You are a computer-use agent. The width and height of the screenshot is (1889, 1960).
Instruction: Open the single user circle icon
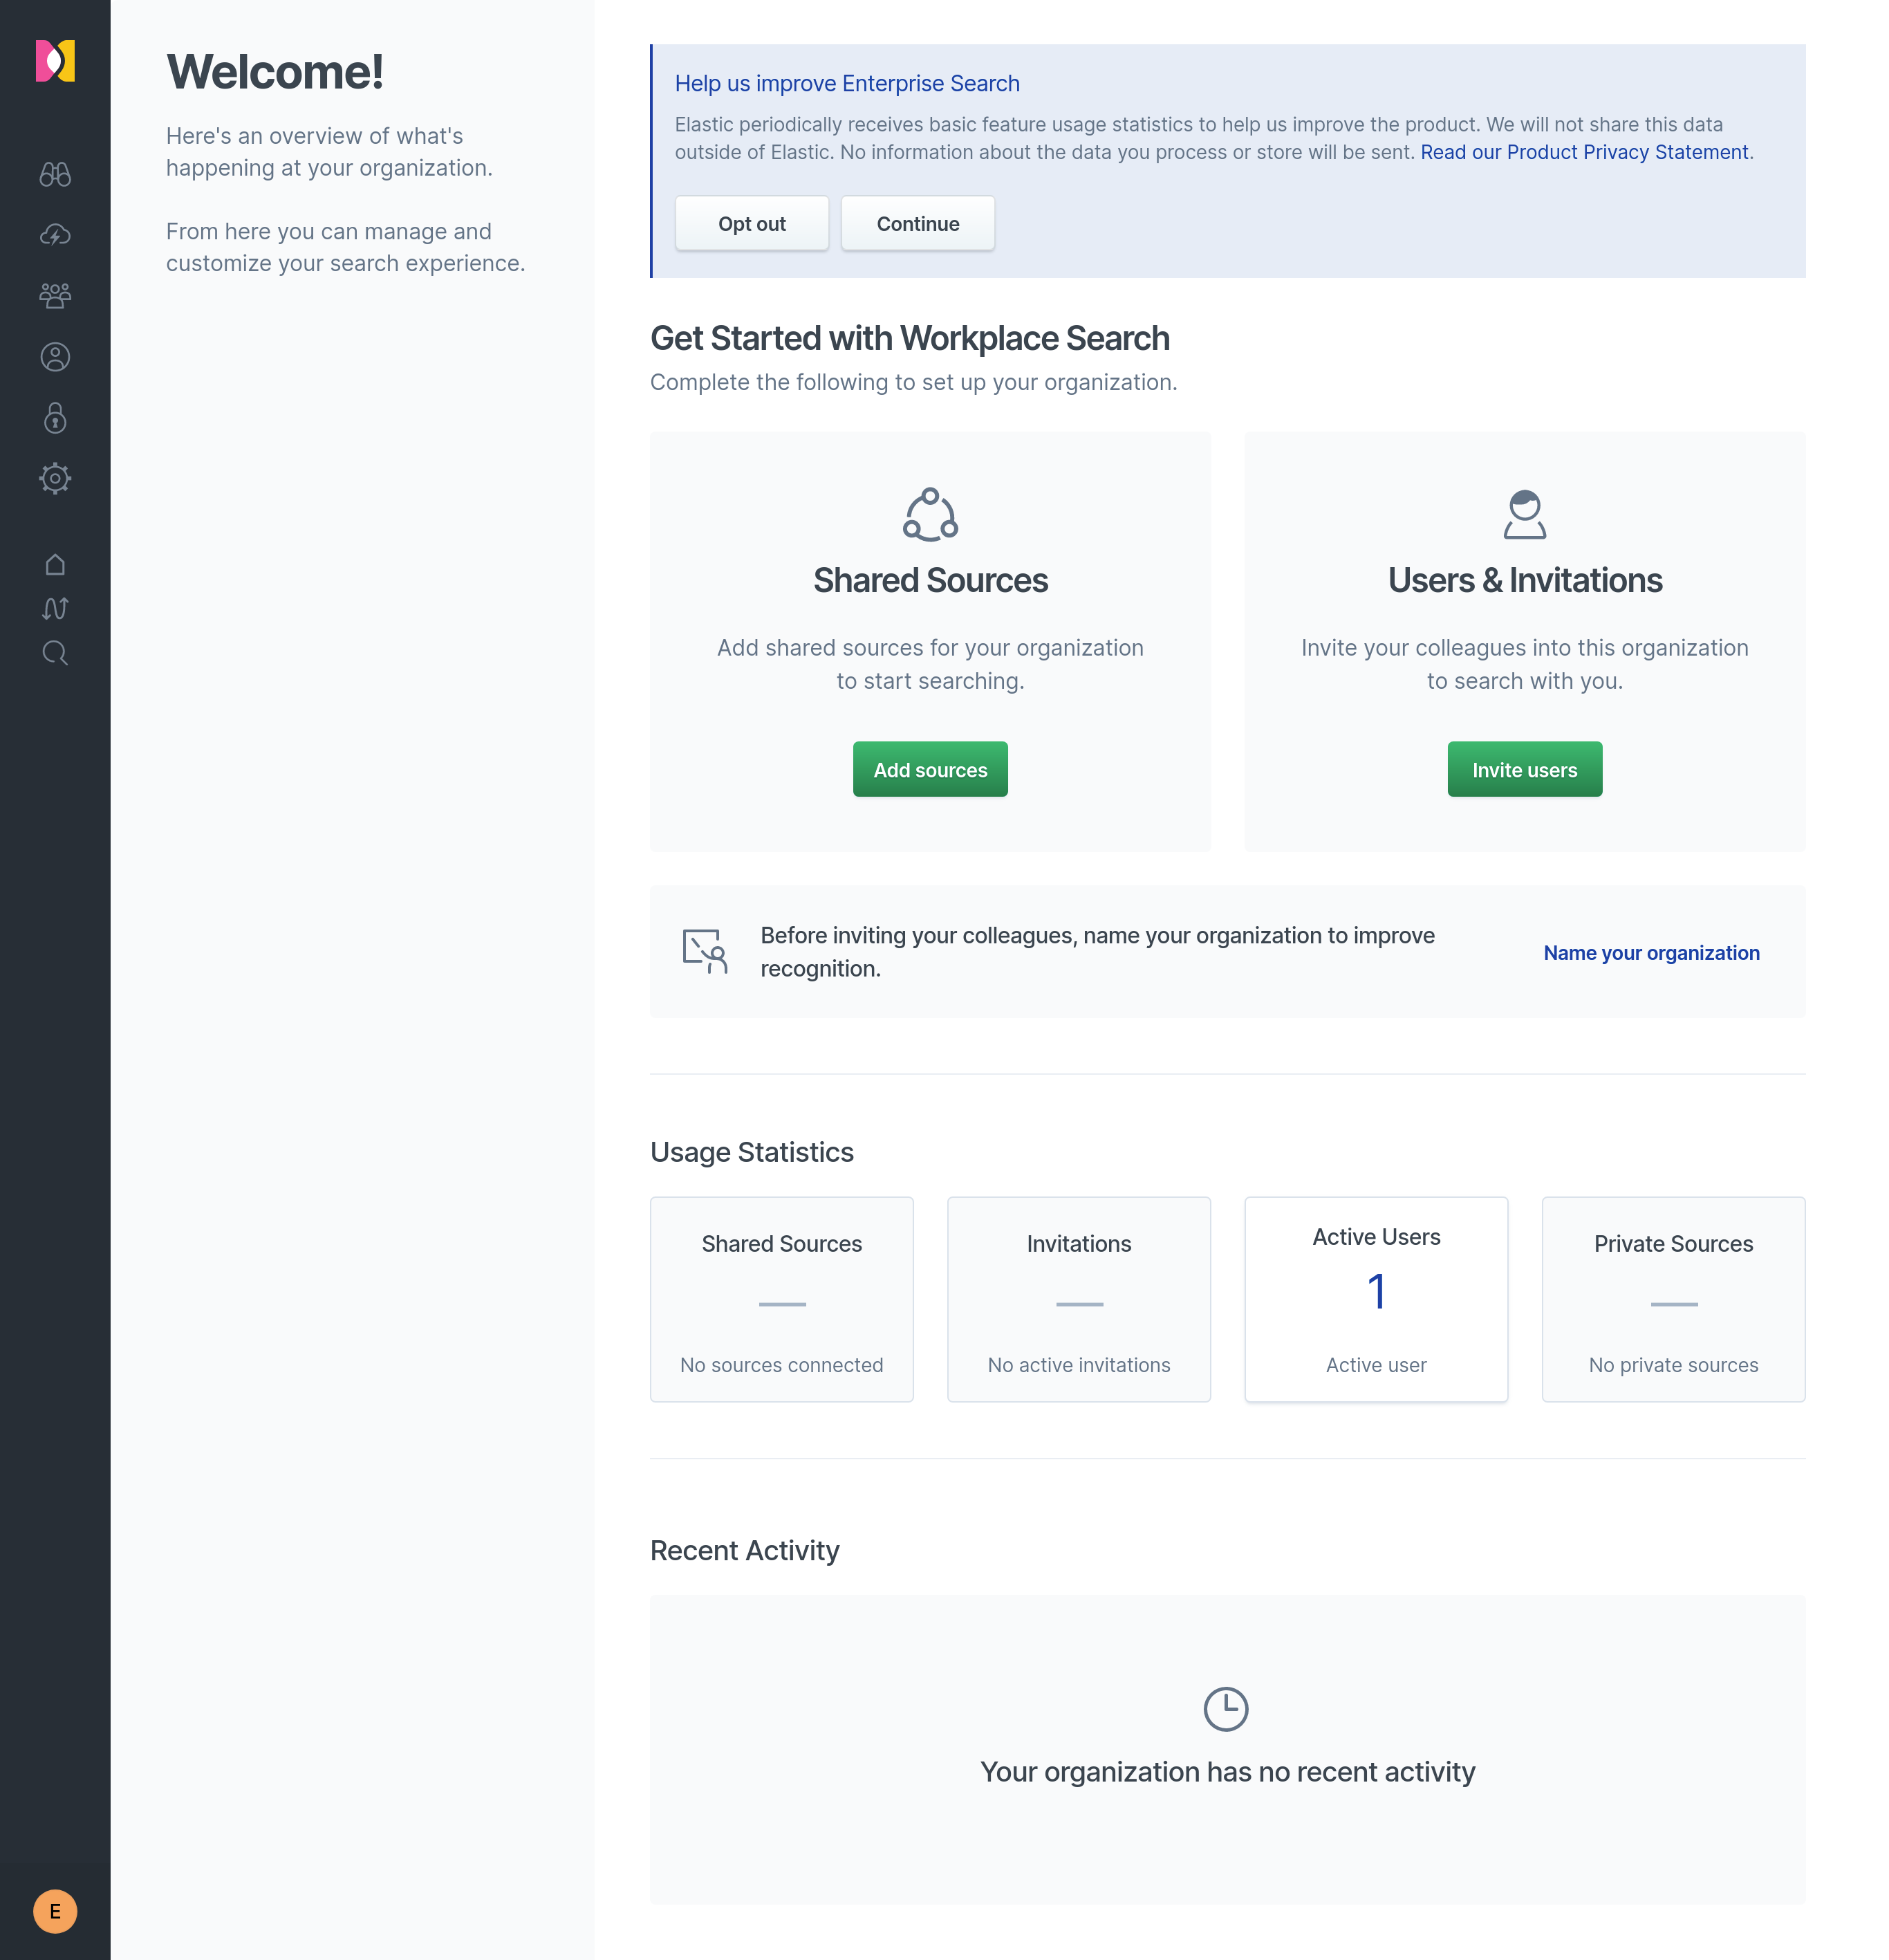click(x=55, y=357)
